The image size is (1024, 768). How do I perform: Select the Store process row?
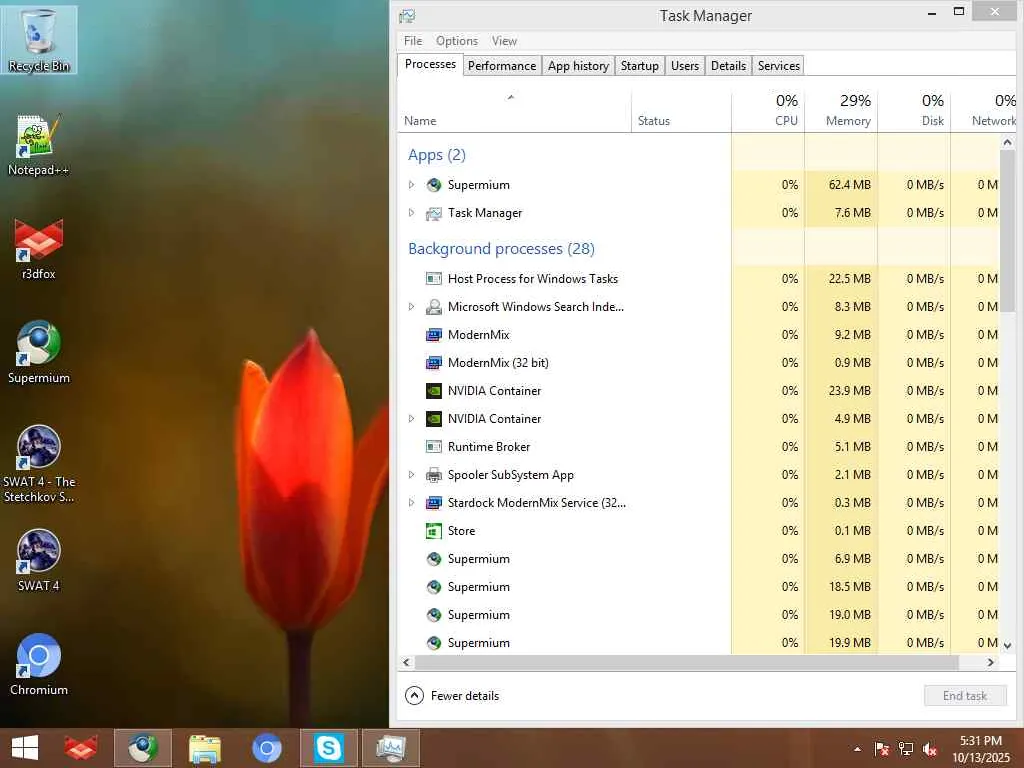tap(698, 531)
